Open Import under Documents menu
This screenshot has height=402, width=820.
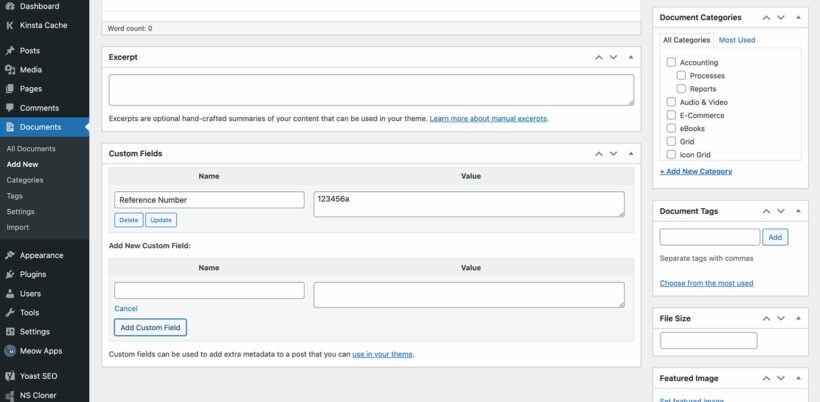tap(17, 227)
